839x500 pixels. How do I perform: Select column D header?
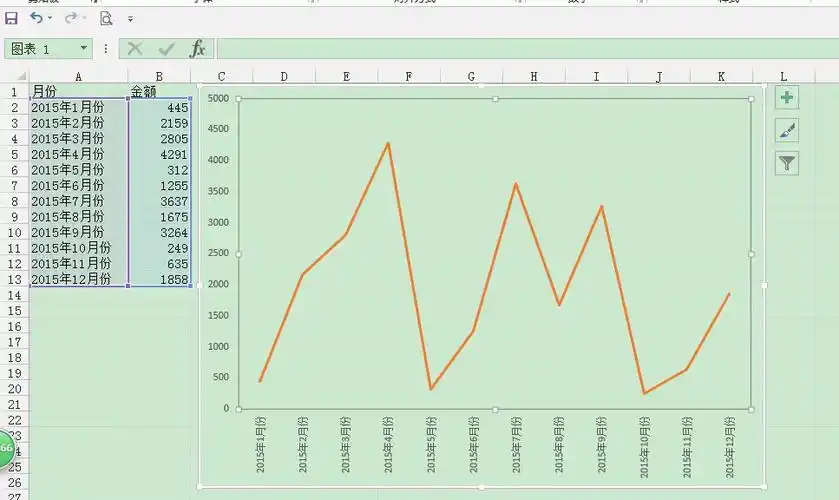(x=284, y=76)
